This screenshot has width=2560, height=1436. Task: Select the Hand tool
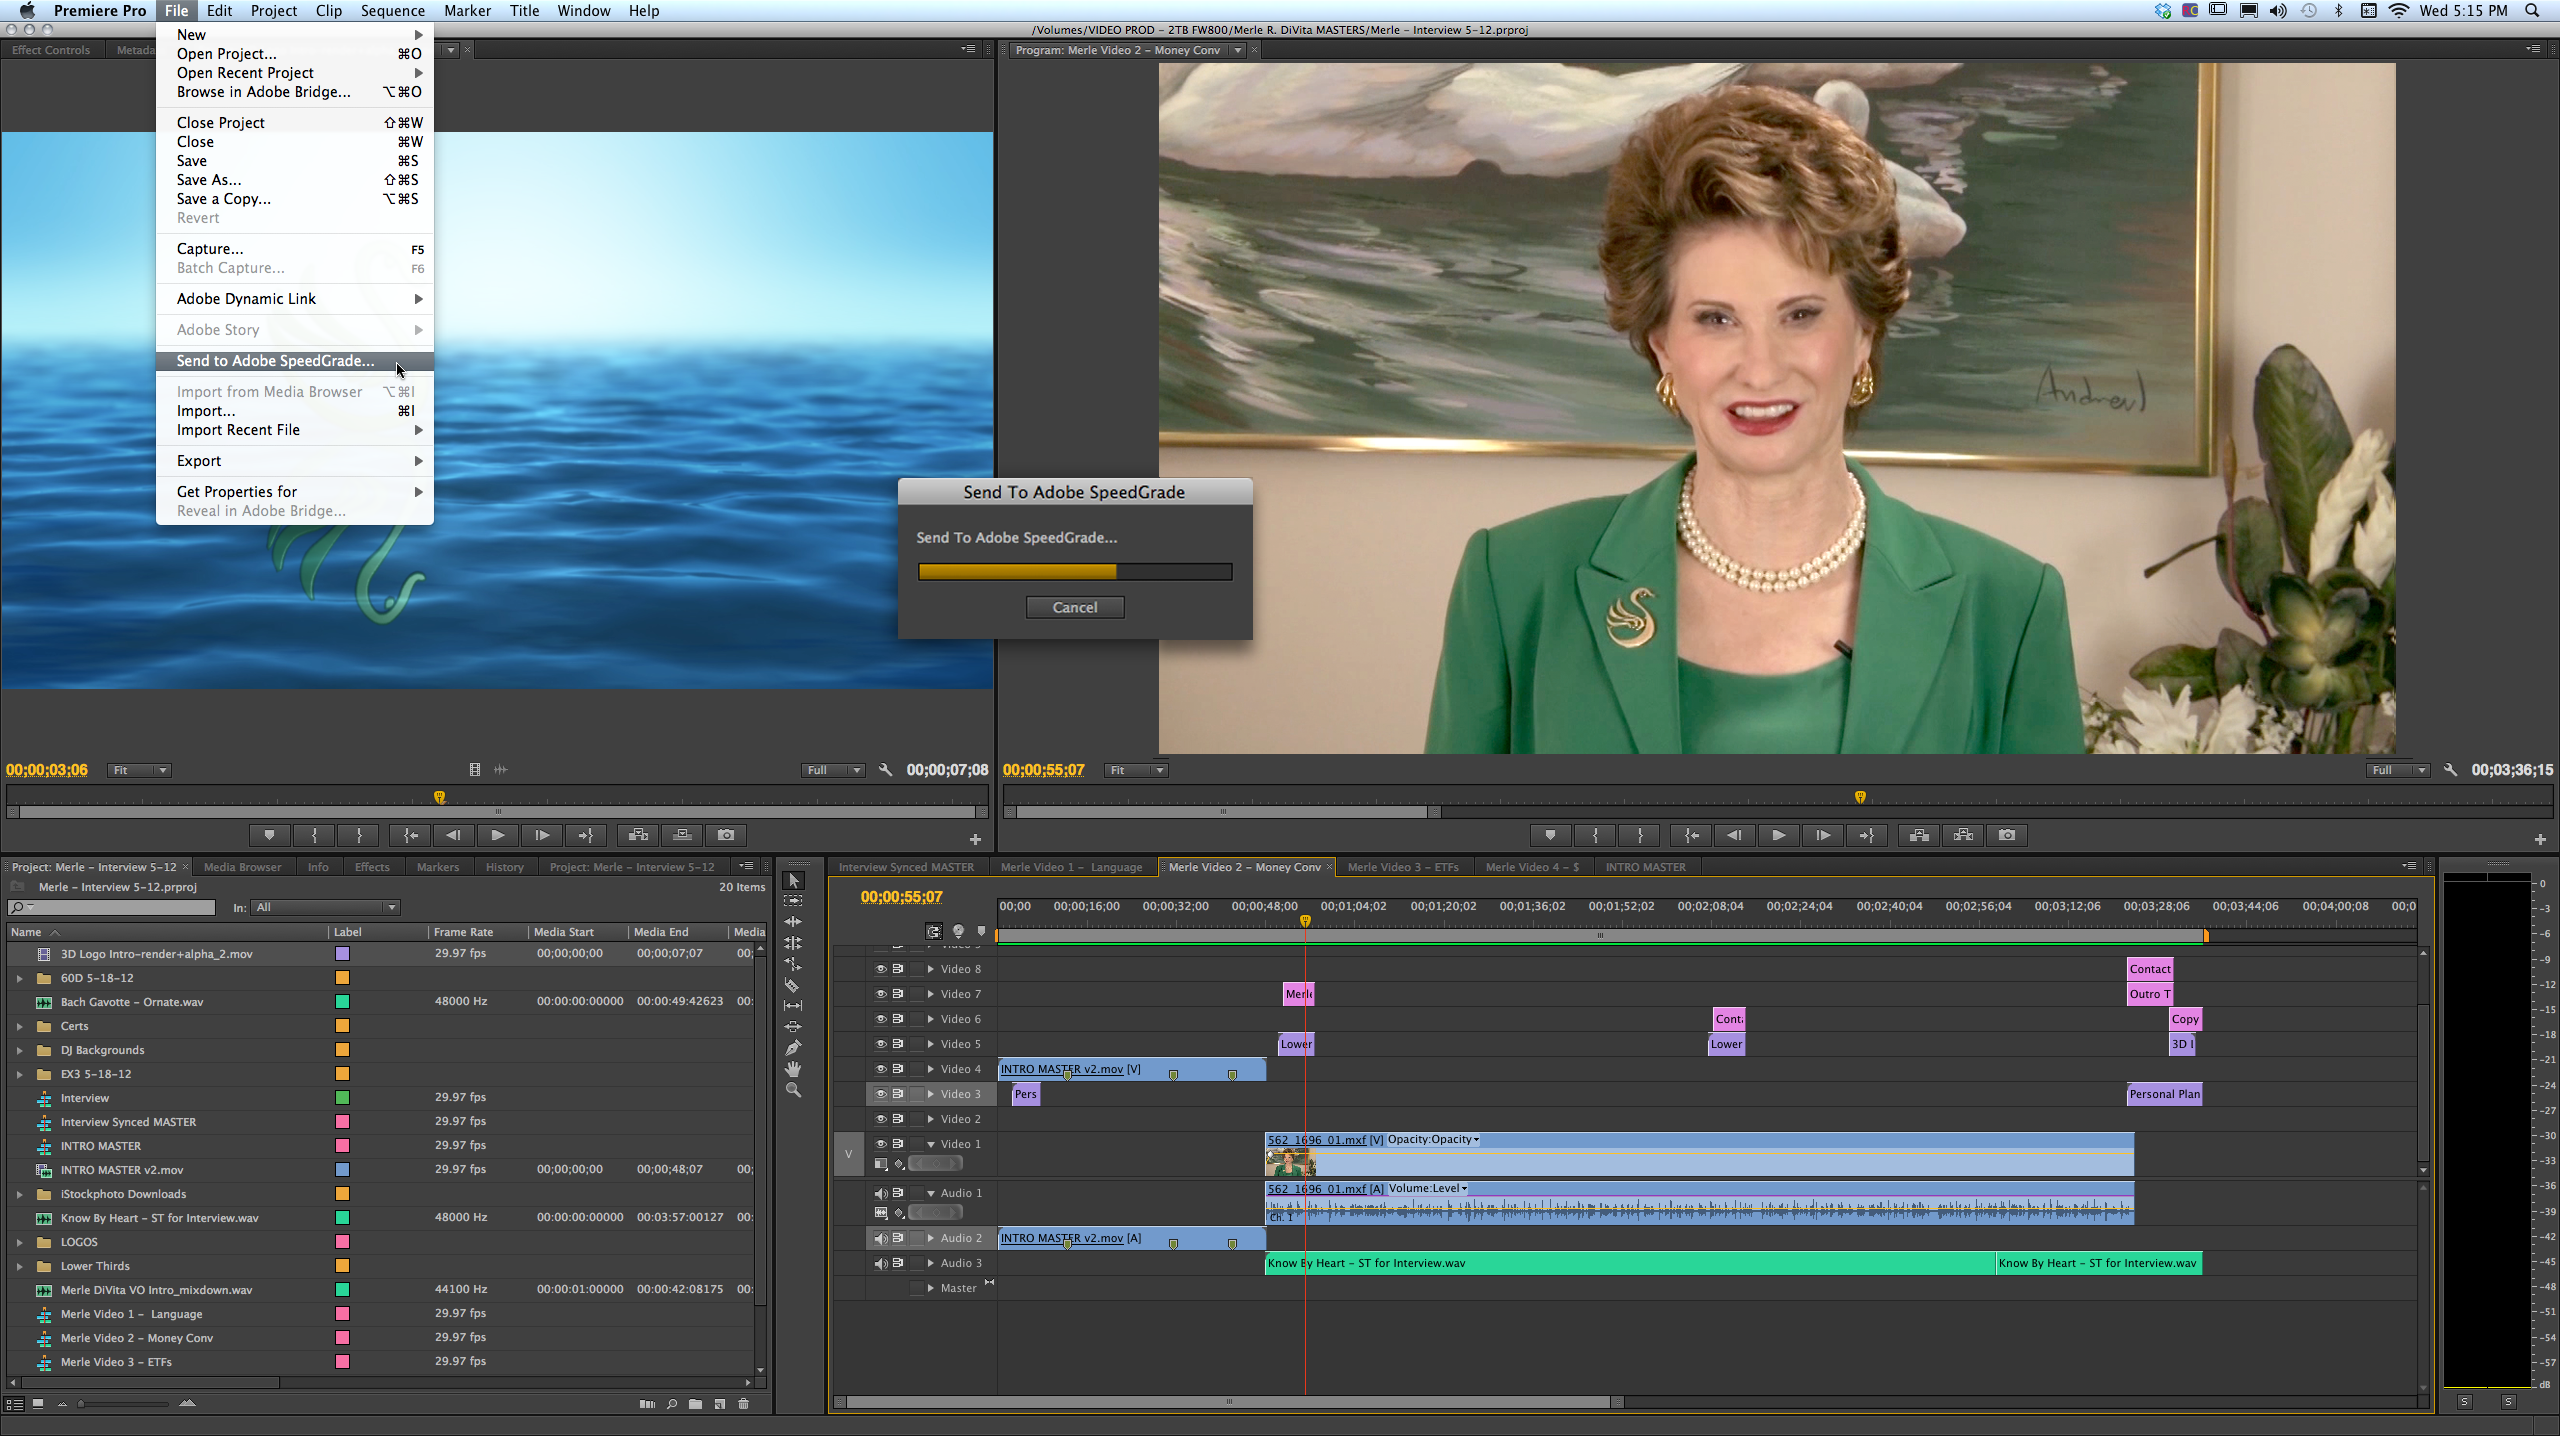[793, 1069]
